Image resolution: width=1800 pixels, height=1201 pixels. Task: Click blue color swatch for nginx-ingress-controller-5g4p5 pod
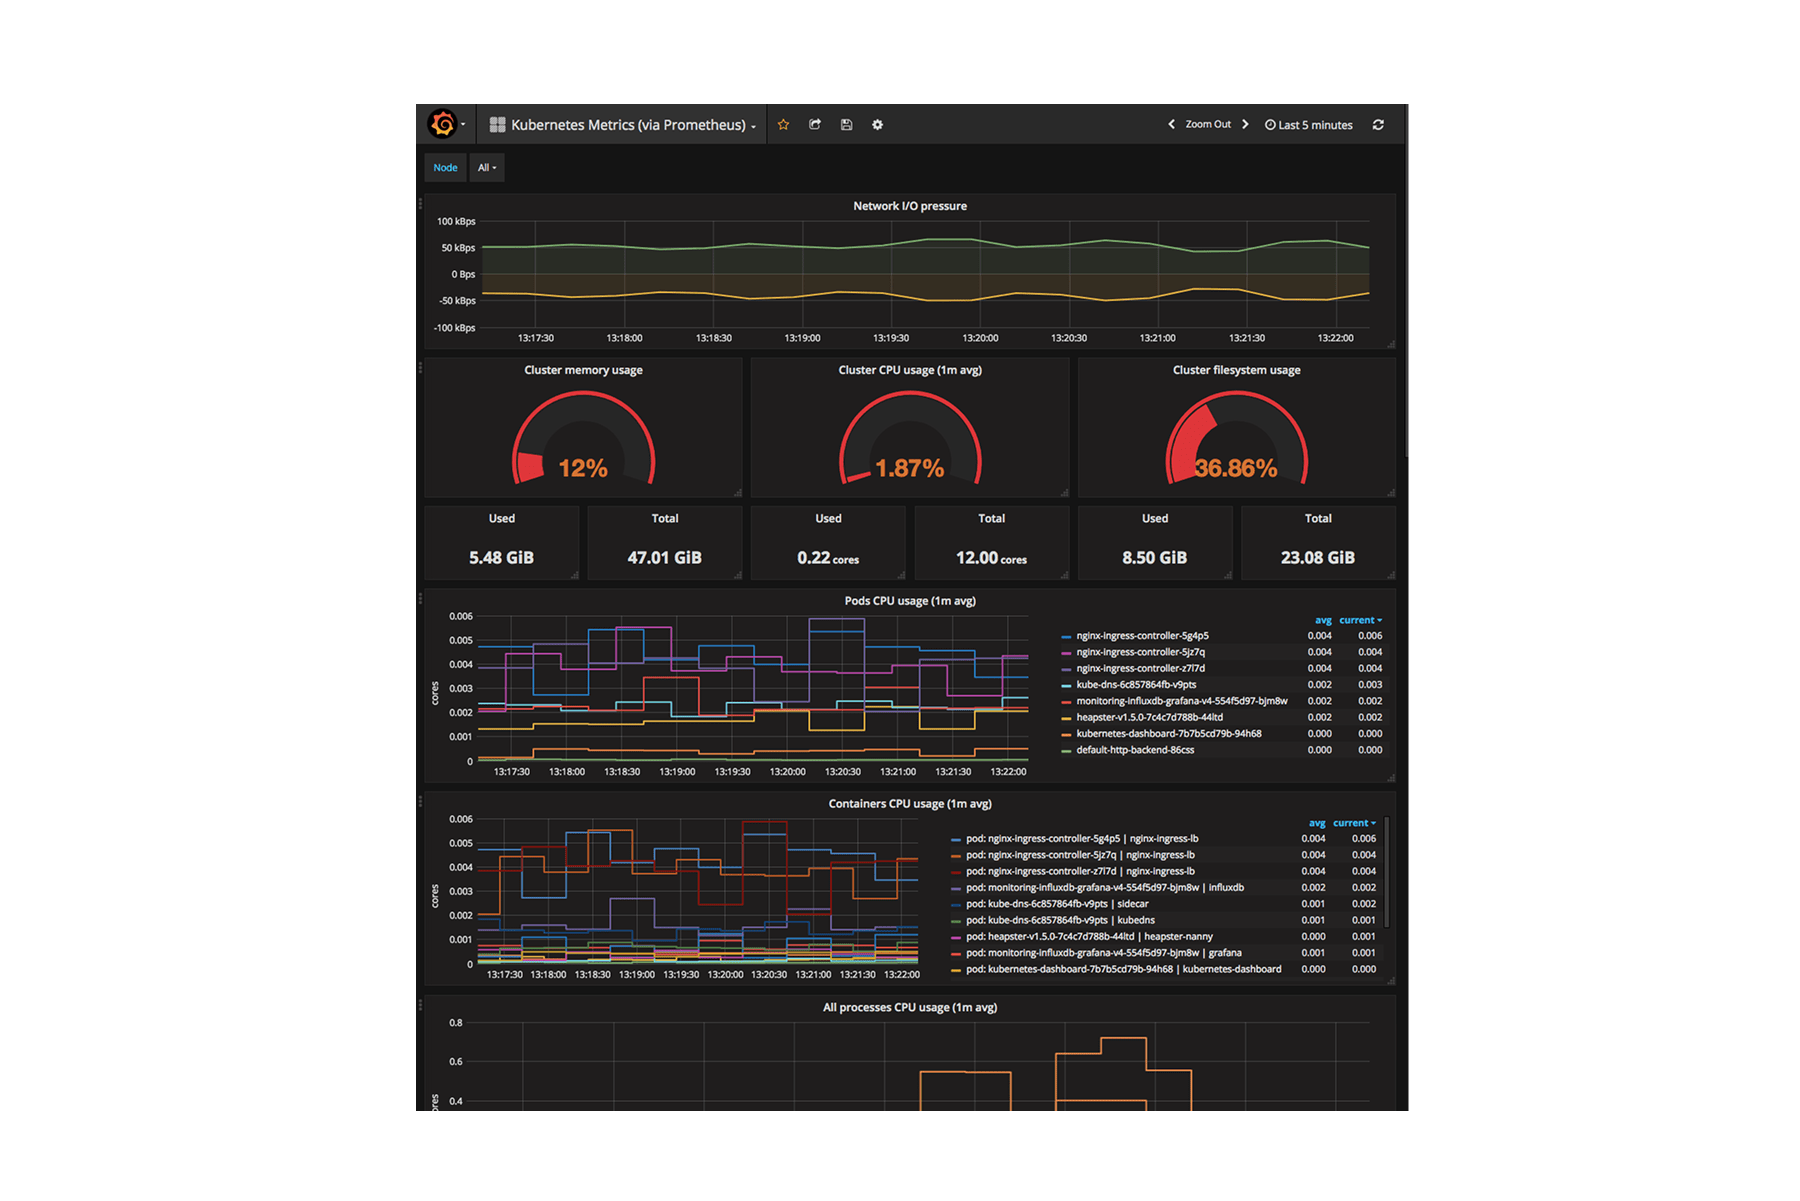(1066, 637)
